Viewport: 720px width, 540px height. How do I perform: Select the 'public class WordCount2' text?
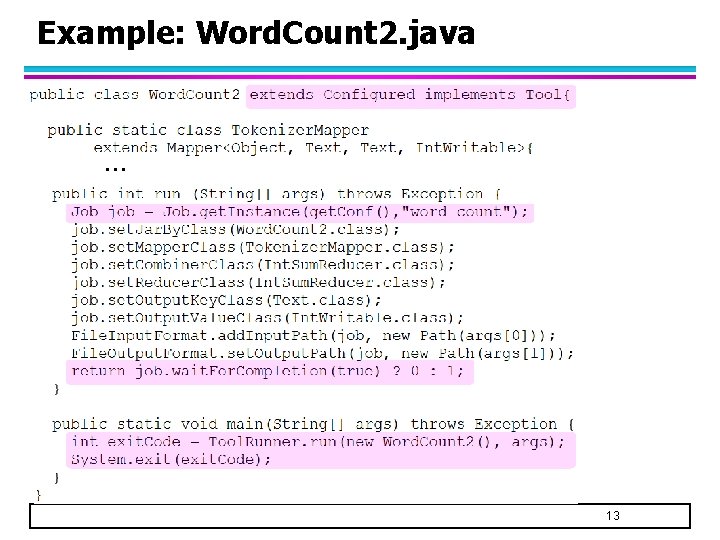tap(135, 95)
